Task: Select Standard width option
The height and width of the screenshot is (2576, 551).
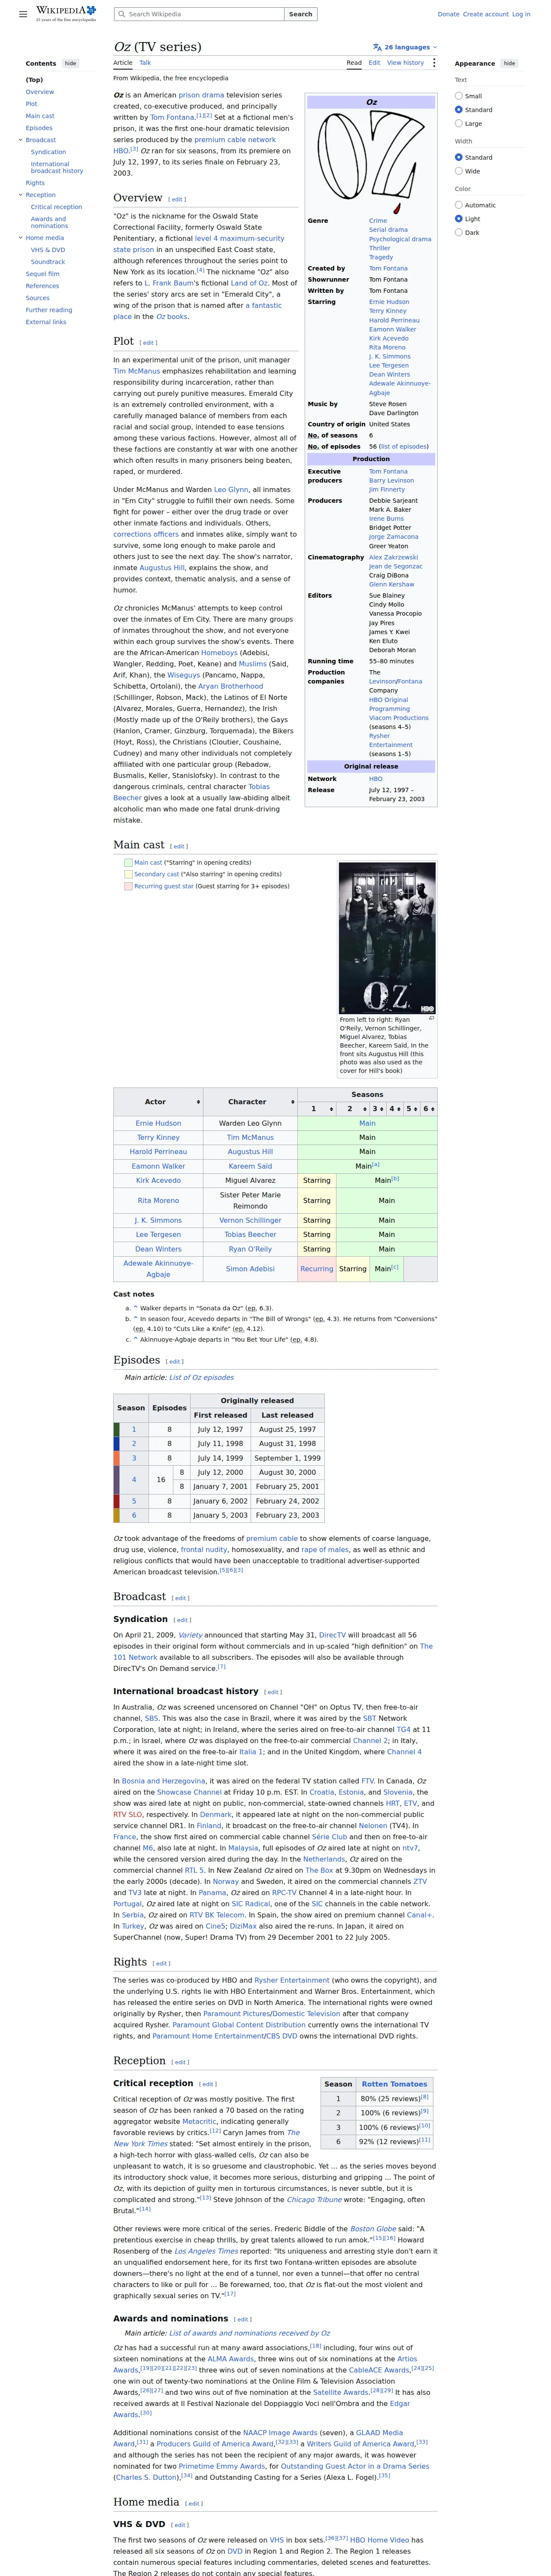Action: click(x=459, y=157)
